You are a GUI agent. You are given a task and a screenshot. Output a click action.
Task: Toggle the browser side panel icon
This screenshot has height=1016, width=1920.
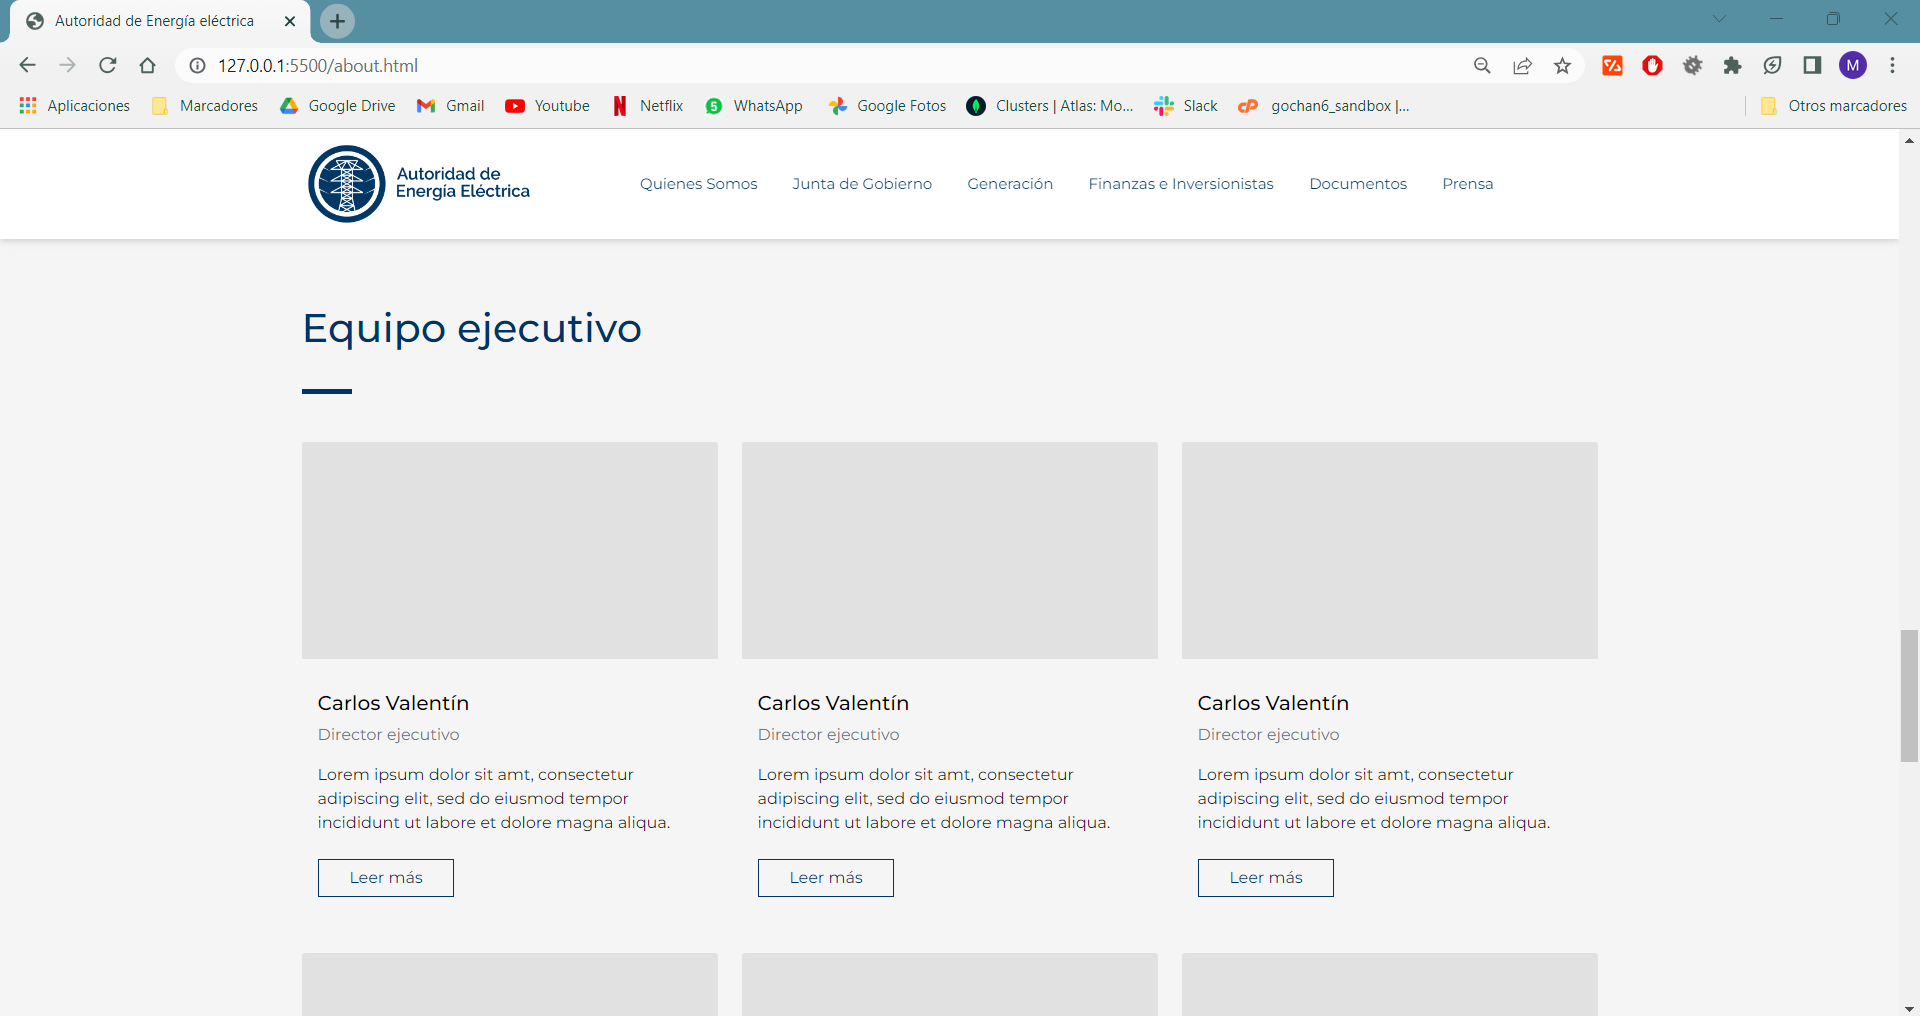[x=1812, y=66]
